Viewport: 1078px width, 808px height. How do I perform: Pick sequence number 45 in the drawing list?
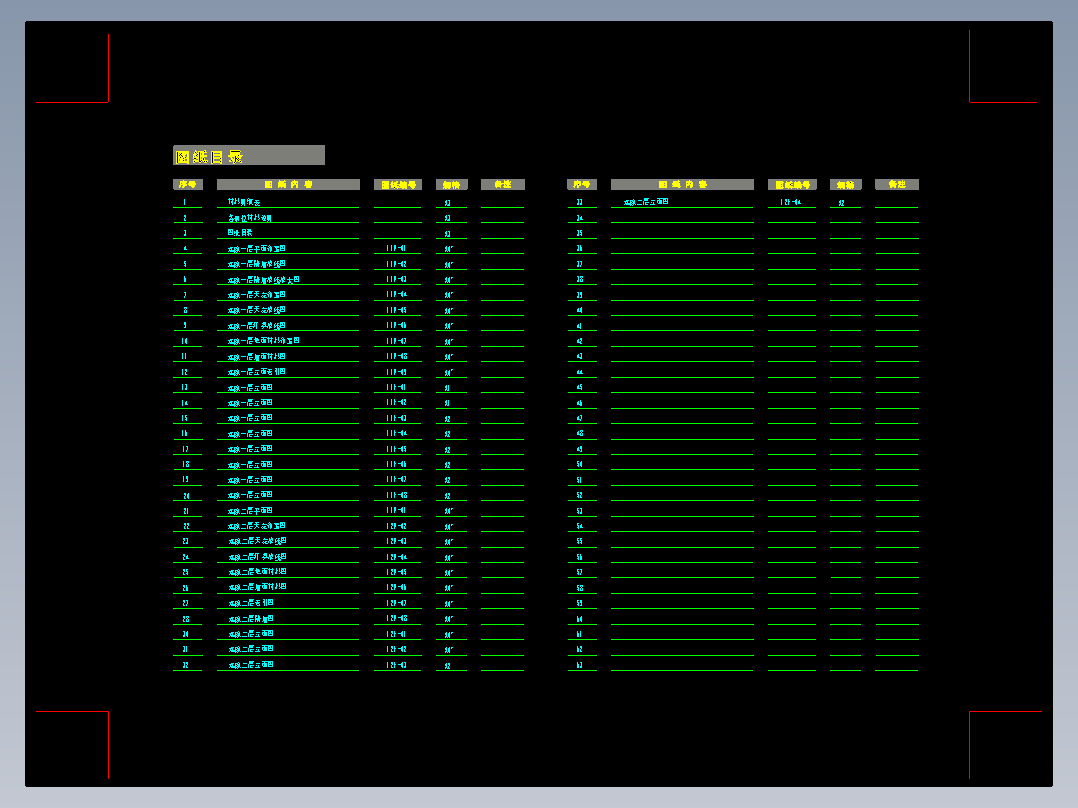pos(580,387)
